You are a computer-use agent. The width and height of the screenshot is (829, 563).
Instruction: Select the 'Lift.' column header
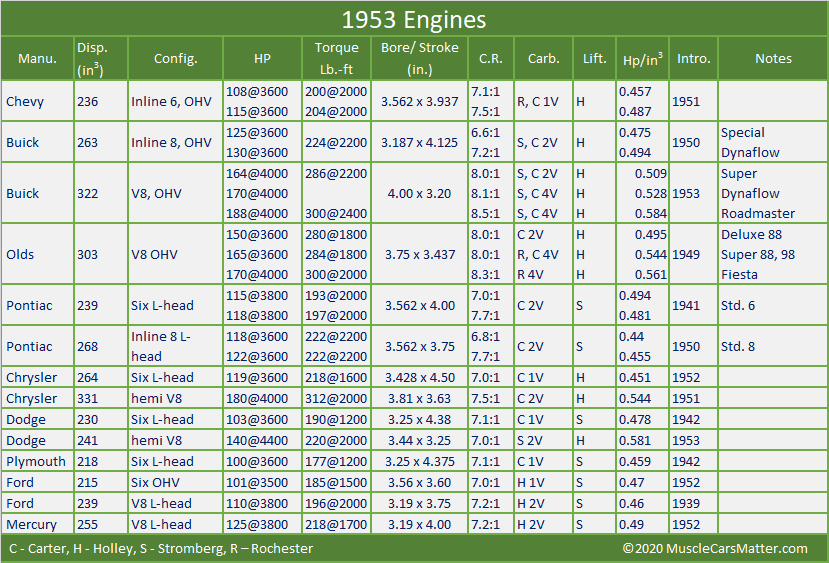[595, 59]
